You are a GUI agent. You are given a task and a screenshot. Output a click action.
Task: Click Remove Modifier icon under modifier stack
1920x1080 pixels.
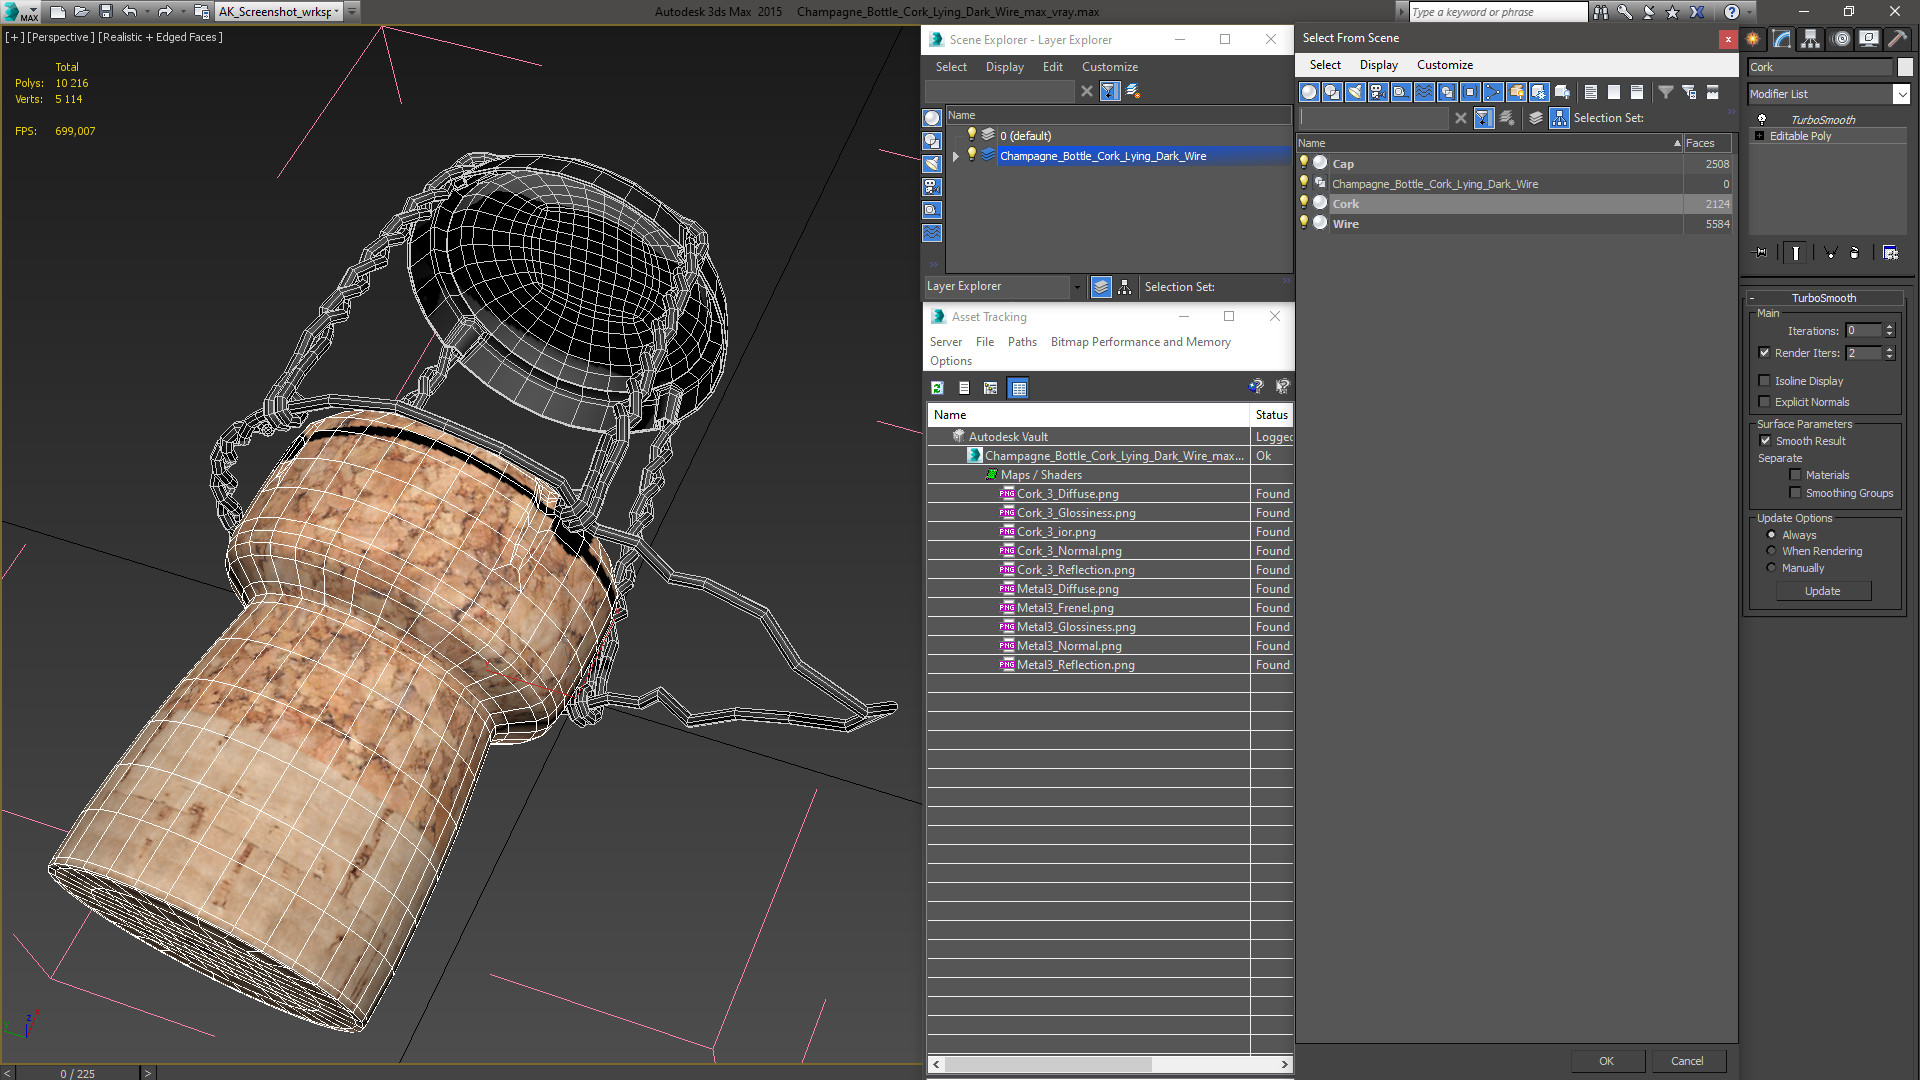1855,253
